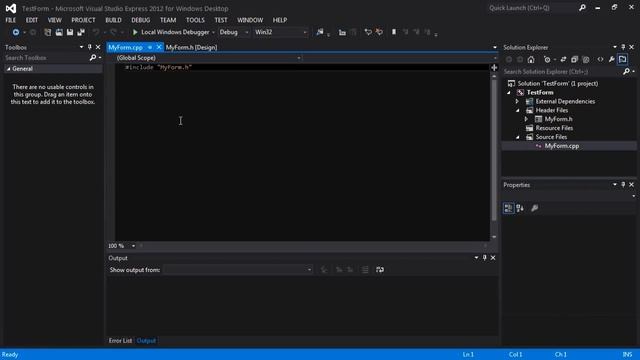640x360 pixels.
Task: Collapse the General group in Toolbox
Action: [8, 69]
